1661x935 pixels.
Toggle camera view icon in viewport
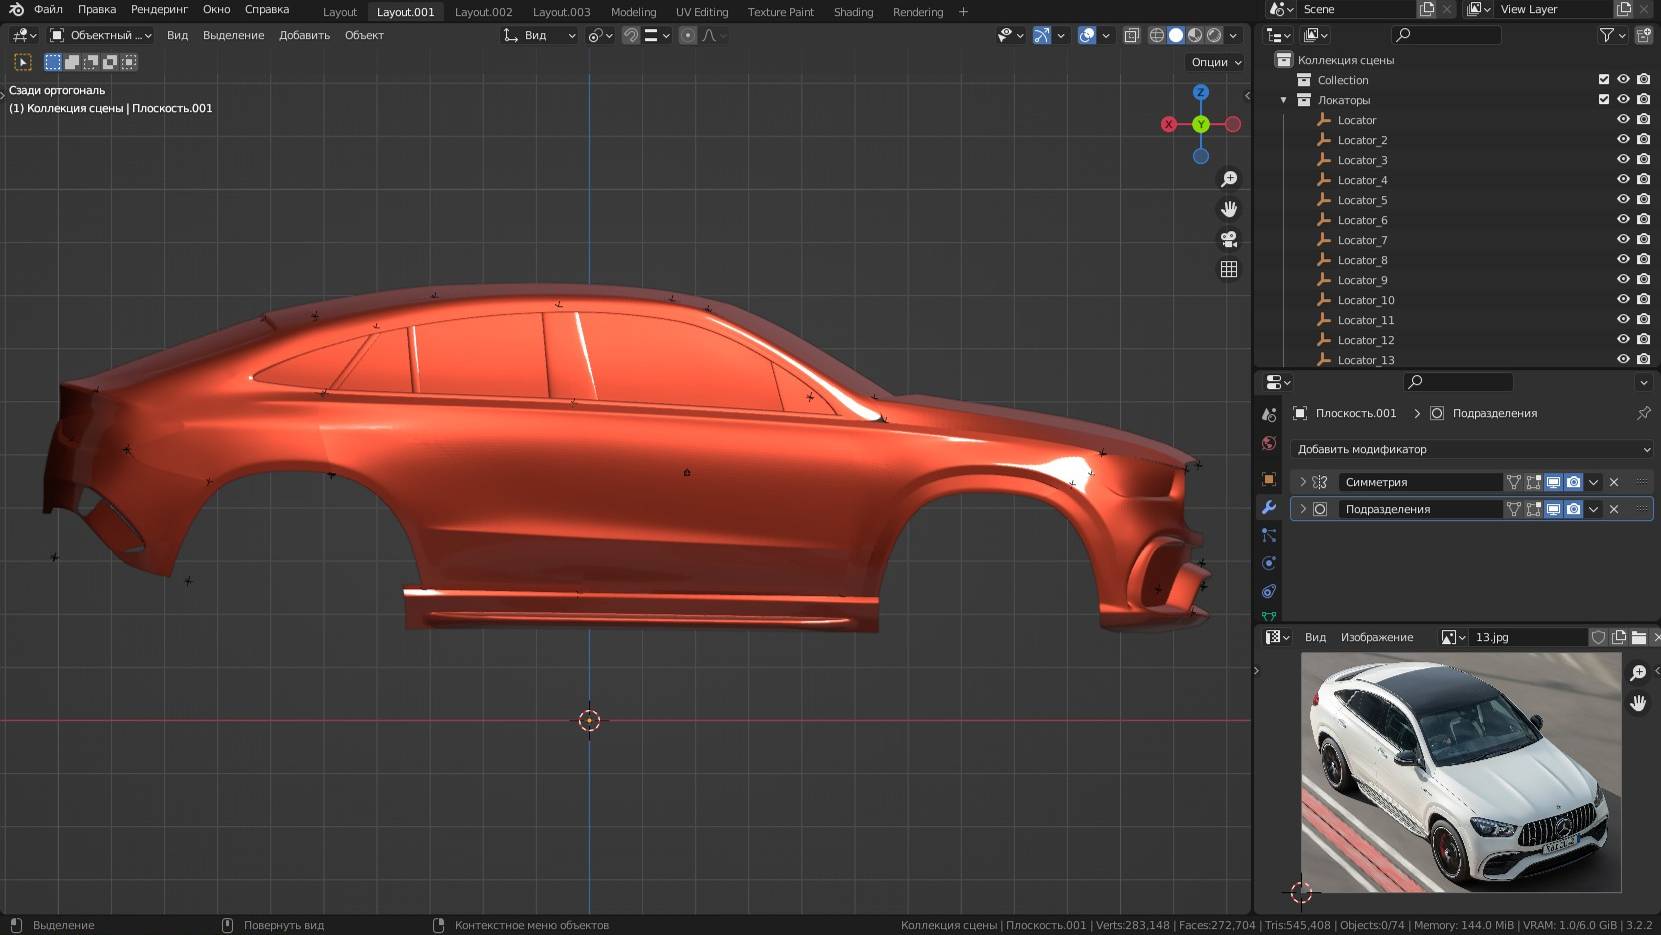click(1229, 239)
